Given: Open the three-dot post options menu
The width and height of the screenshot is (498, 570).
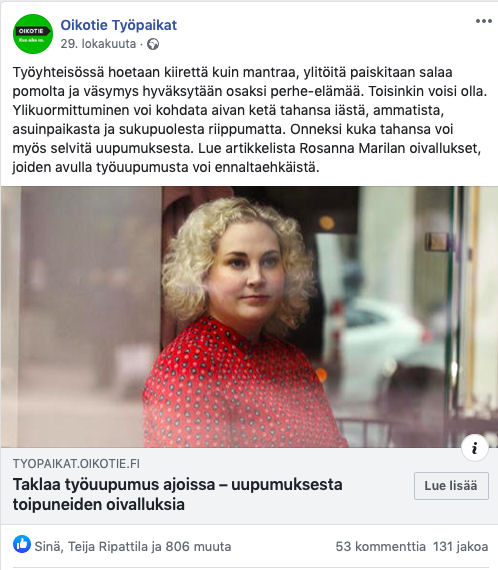Looking at the screenshot, I should 483,21.
